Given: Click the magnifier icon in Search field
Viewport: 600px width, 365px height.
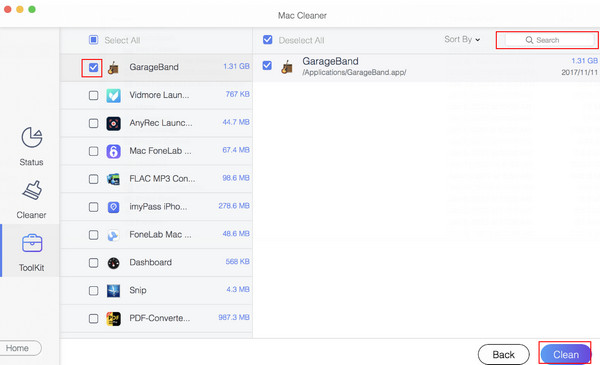Looking at the screenshot, I should pos(529,40).
